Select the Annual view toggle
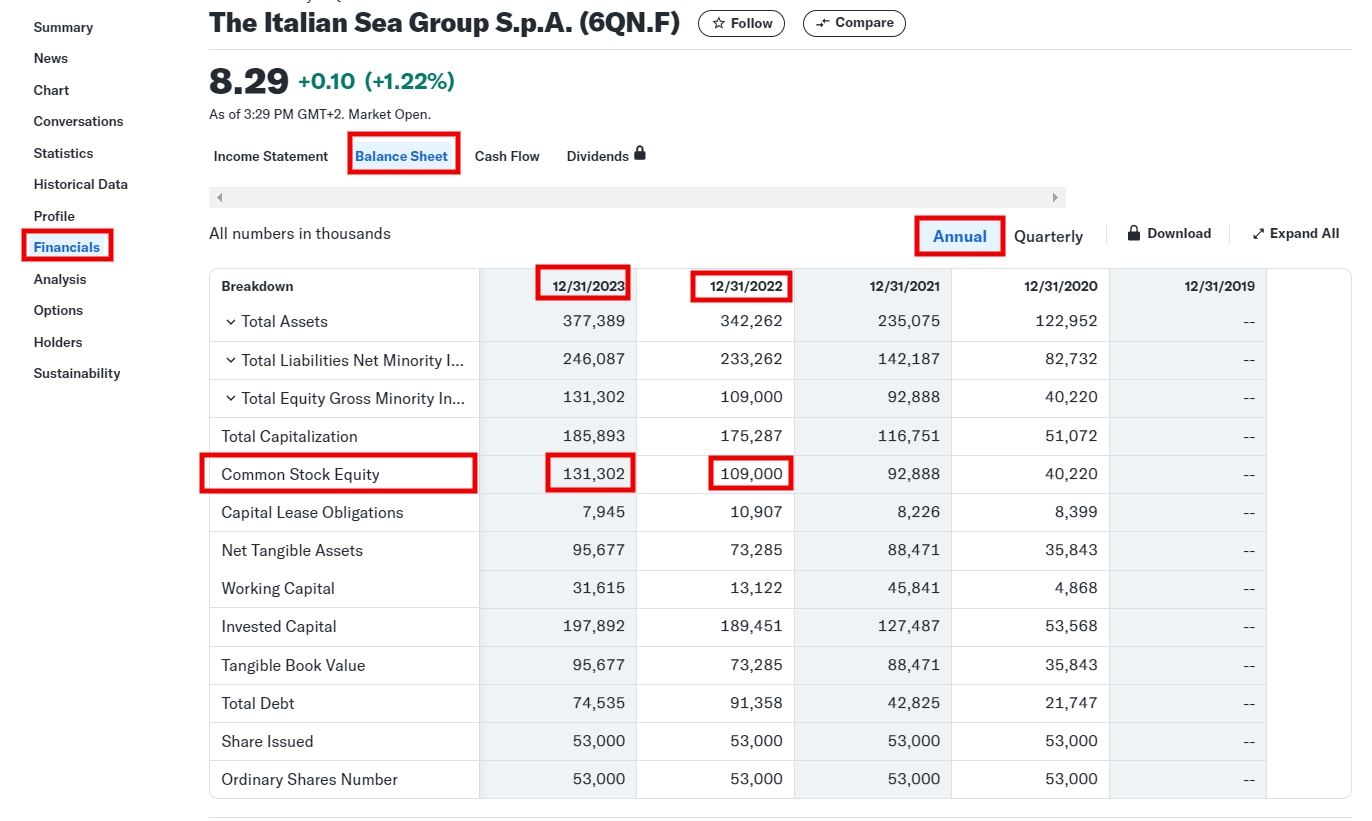 958,236
